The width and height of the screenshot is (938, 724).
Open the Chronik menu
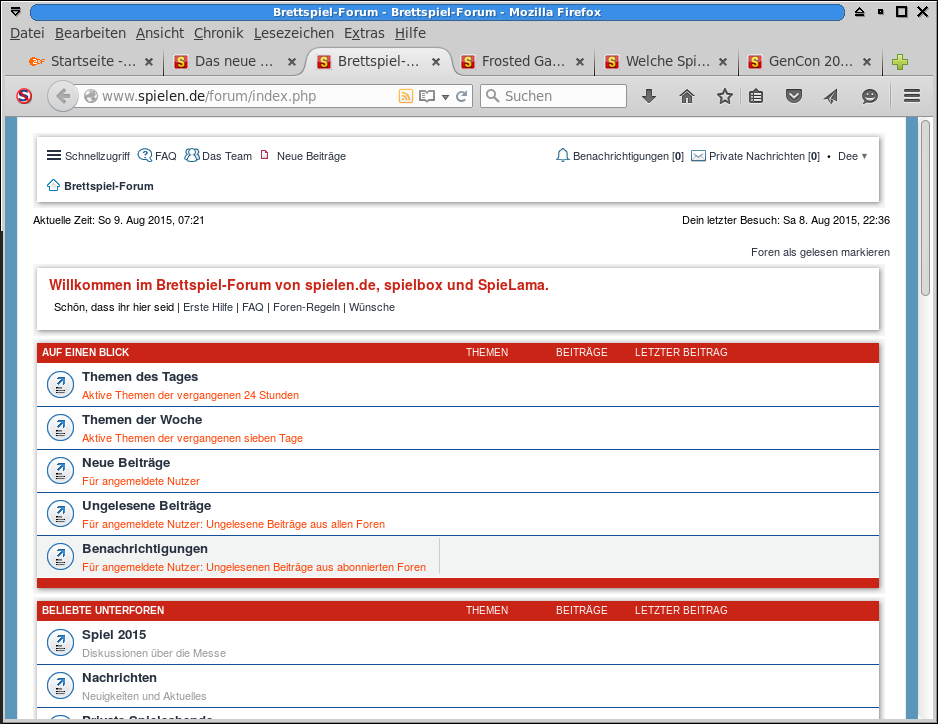tap(218, 33)
